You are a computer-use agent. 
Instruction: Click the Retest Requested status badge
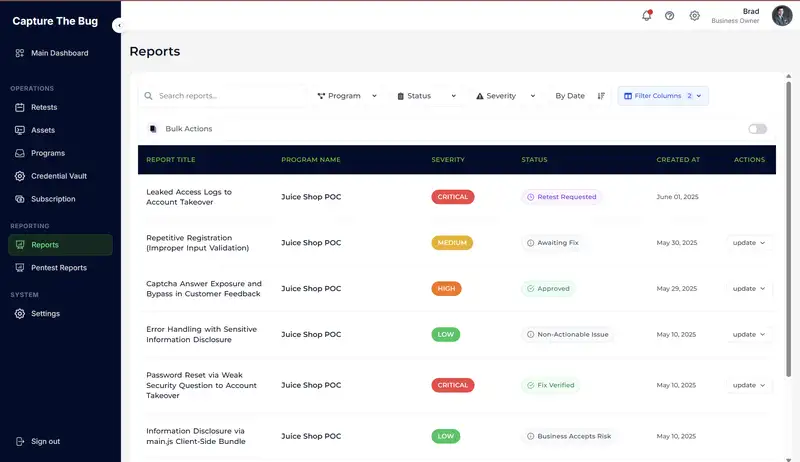tap(561, 197)
